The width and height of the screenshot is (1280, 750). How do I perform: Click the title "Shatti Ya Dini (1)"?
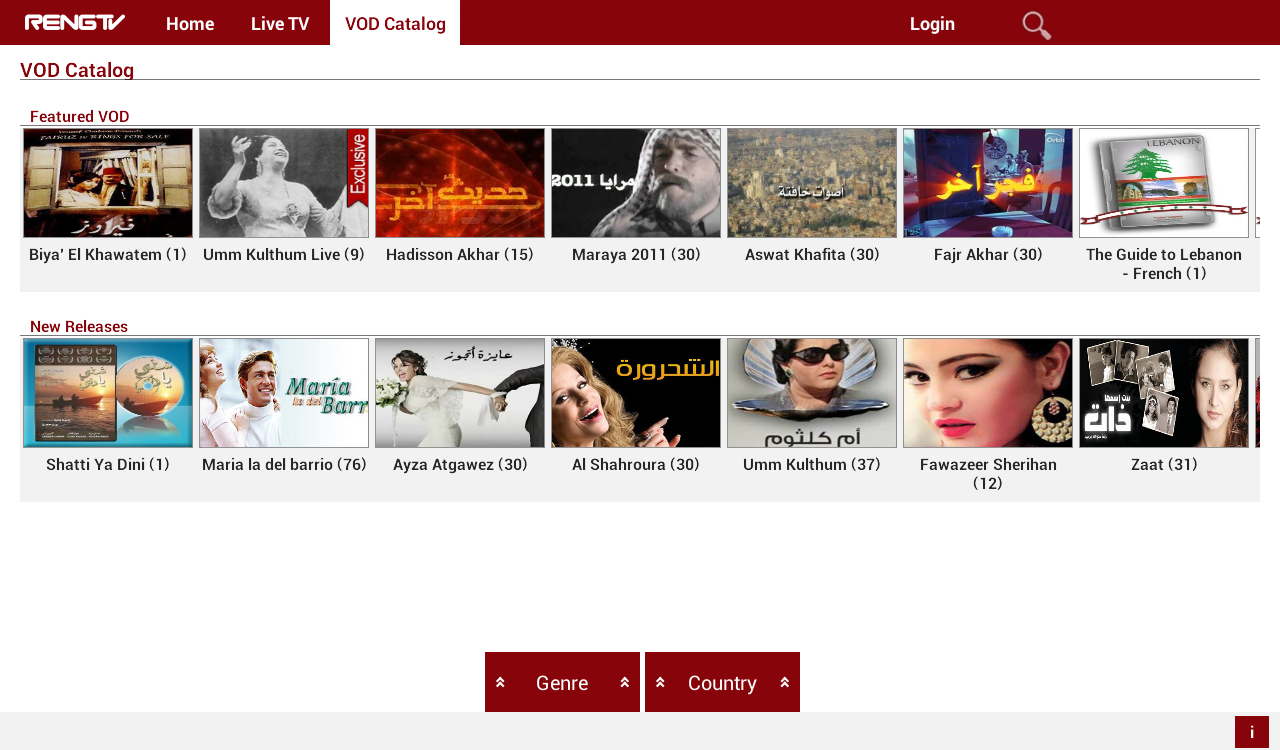point(108,465)
